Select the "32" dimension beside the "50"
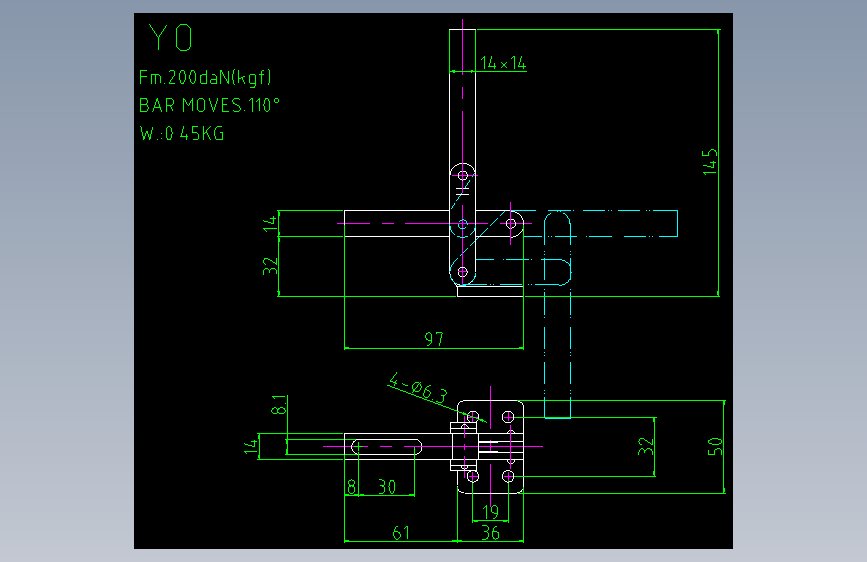 [645, 446]
